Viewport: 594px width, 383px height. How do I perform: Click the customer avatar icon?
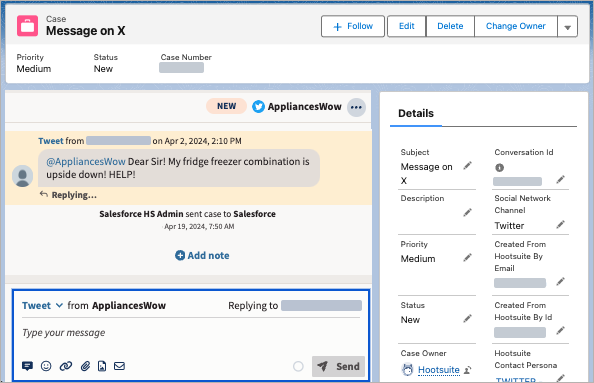point(22,176)
